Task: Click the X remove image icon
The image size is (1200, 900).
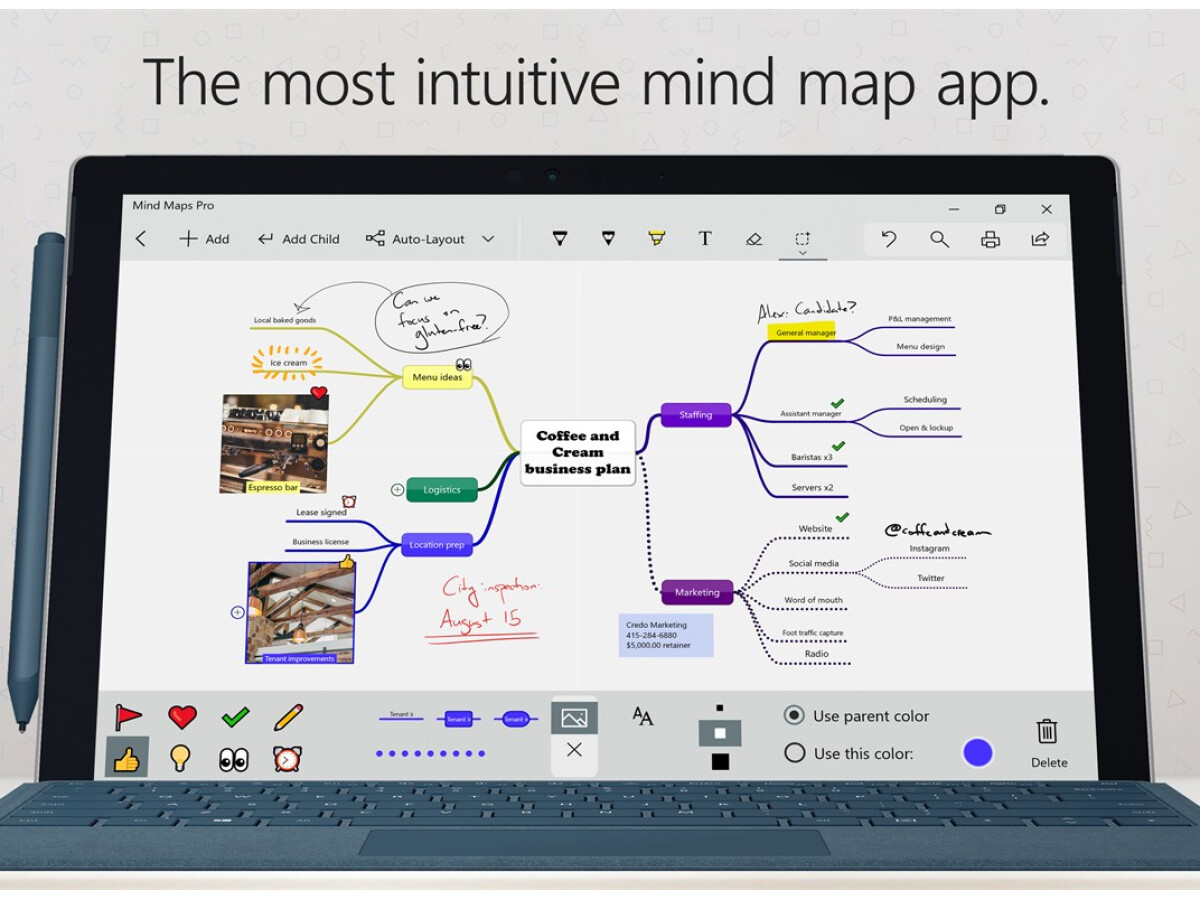Action: (x=574, y=750)
